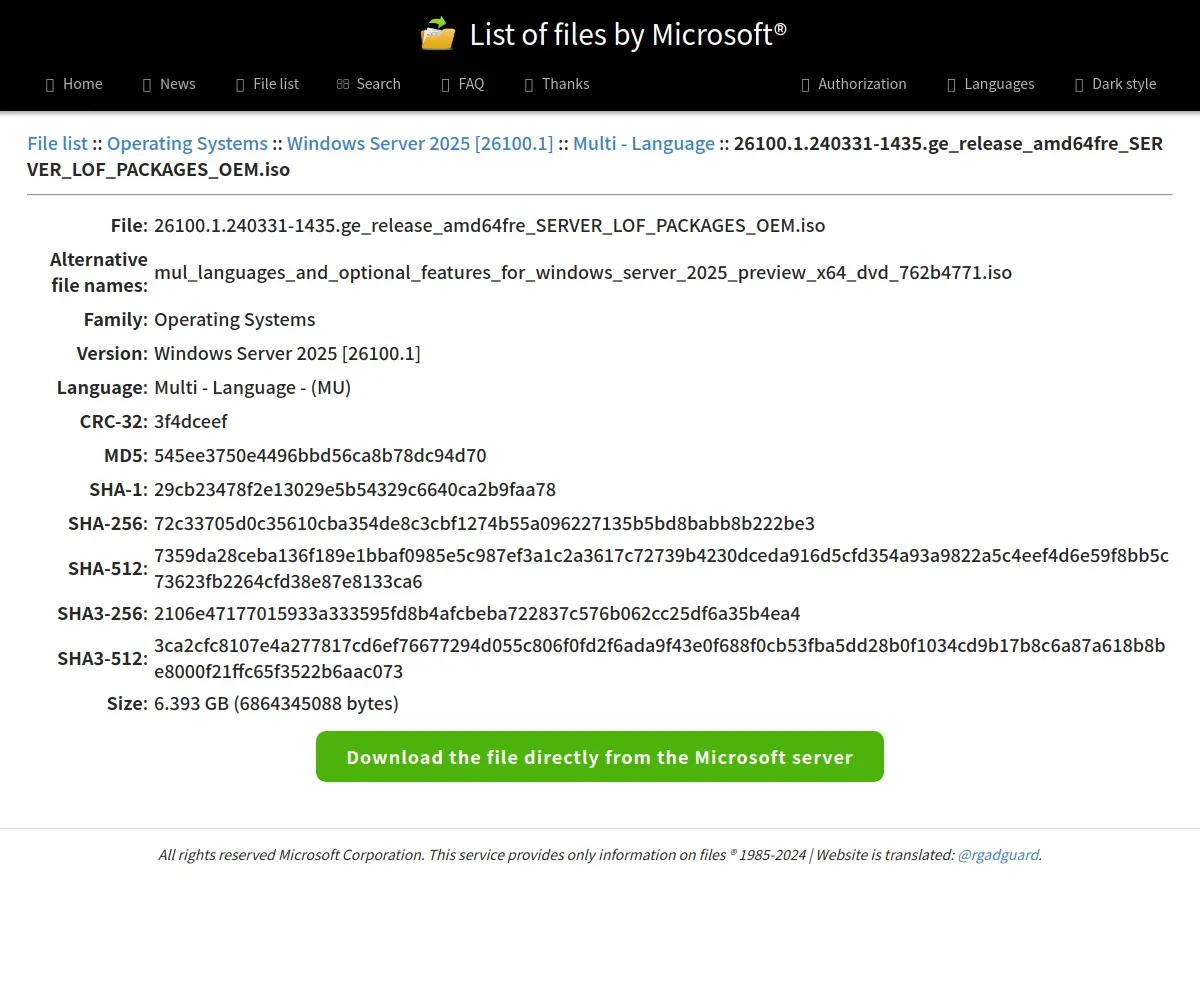Select the File name value text
The height and width of the screenshot is (1000, 1200).
point(490,225)
